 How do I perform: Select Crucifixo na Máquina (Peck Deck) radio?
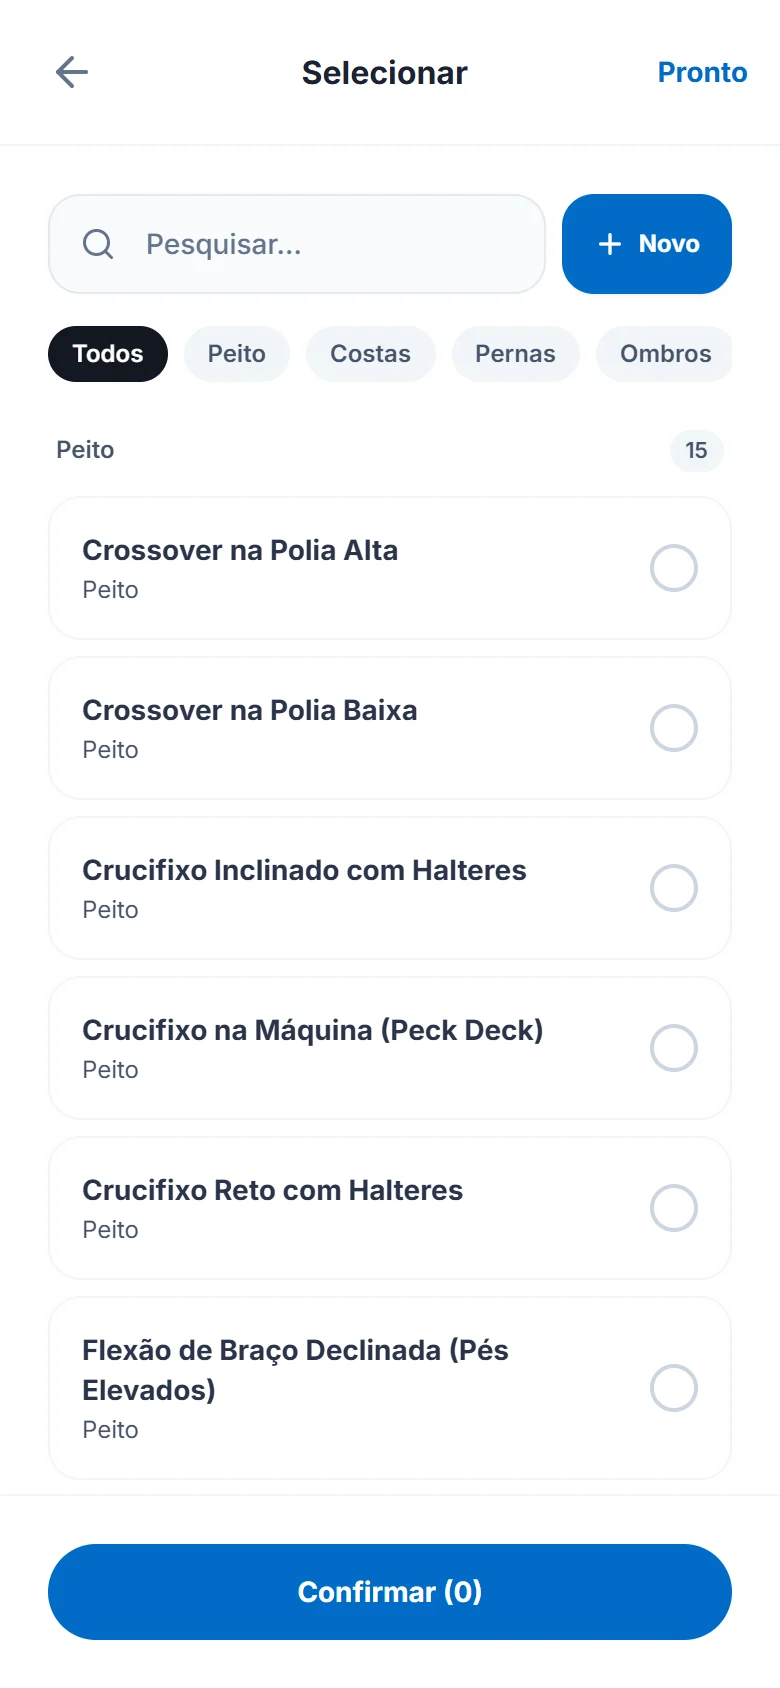(674, 1048)
